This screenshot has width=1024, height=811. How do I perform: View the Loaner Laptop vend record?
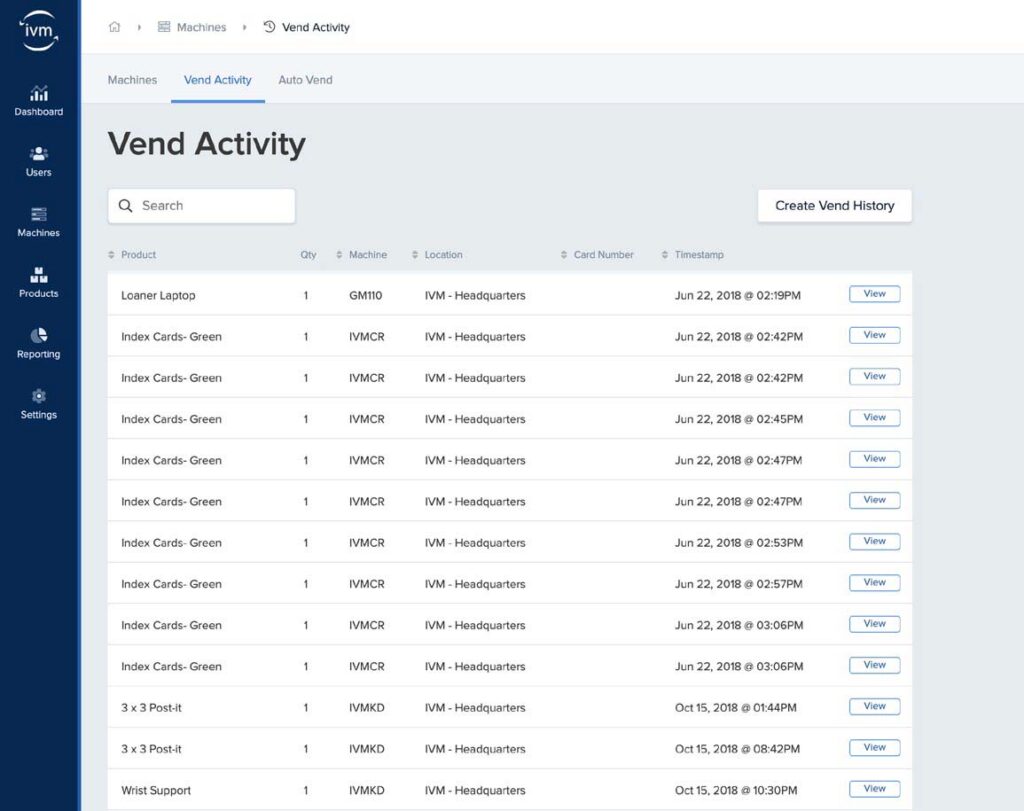pyautogui.click(x=874, y=294)
